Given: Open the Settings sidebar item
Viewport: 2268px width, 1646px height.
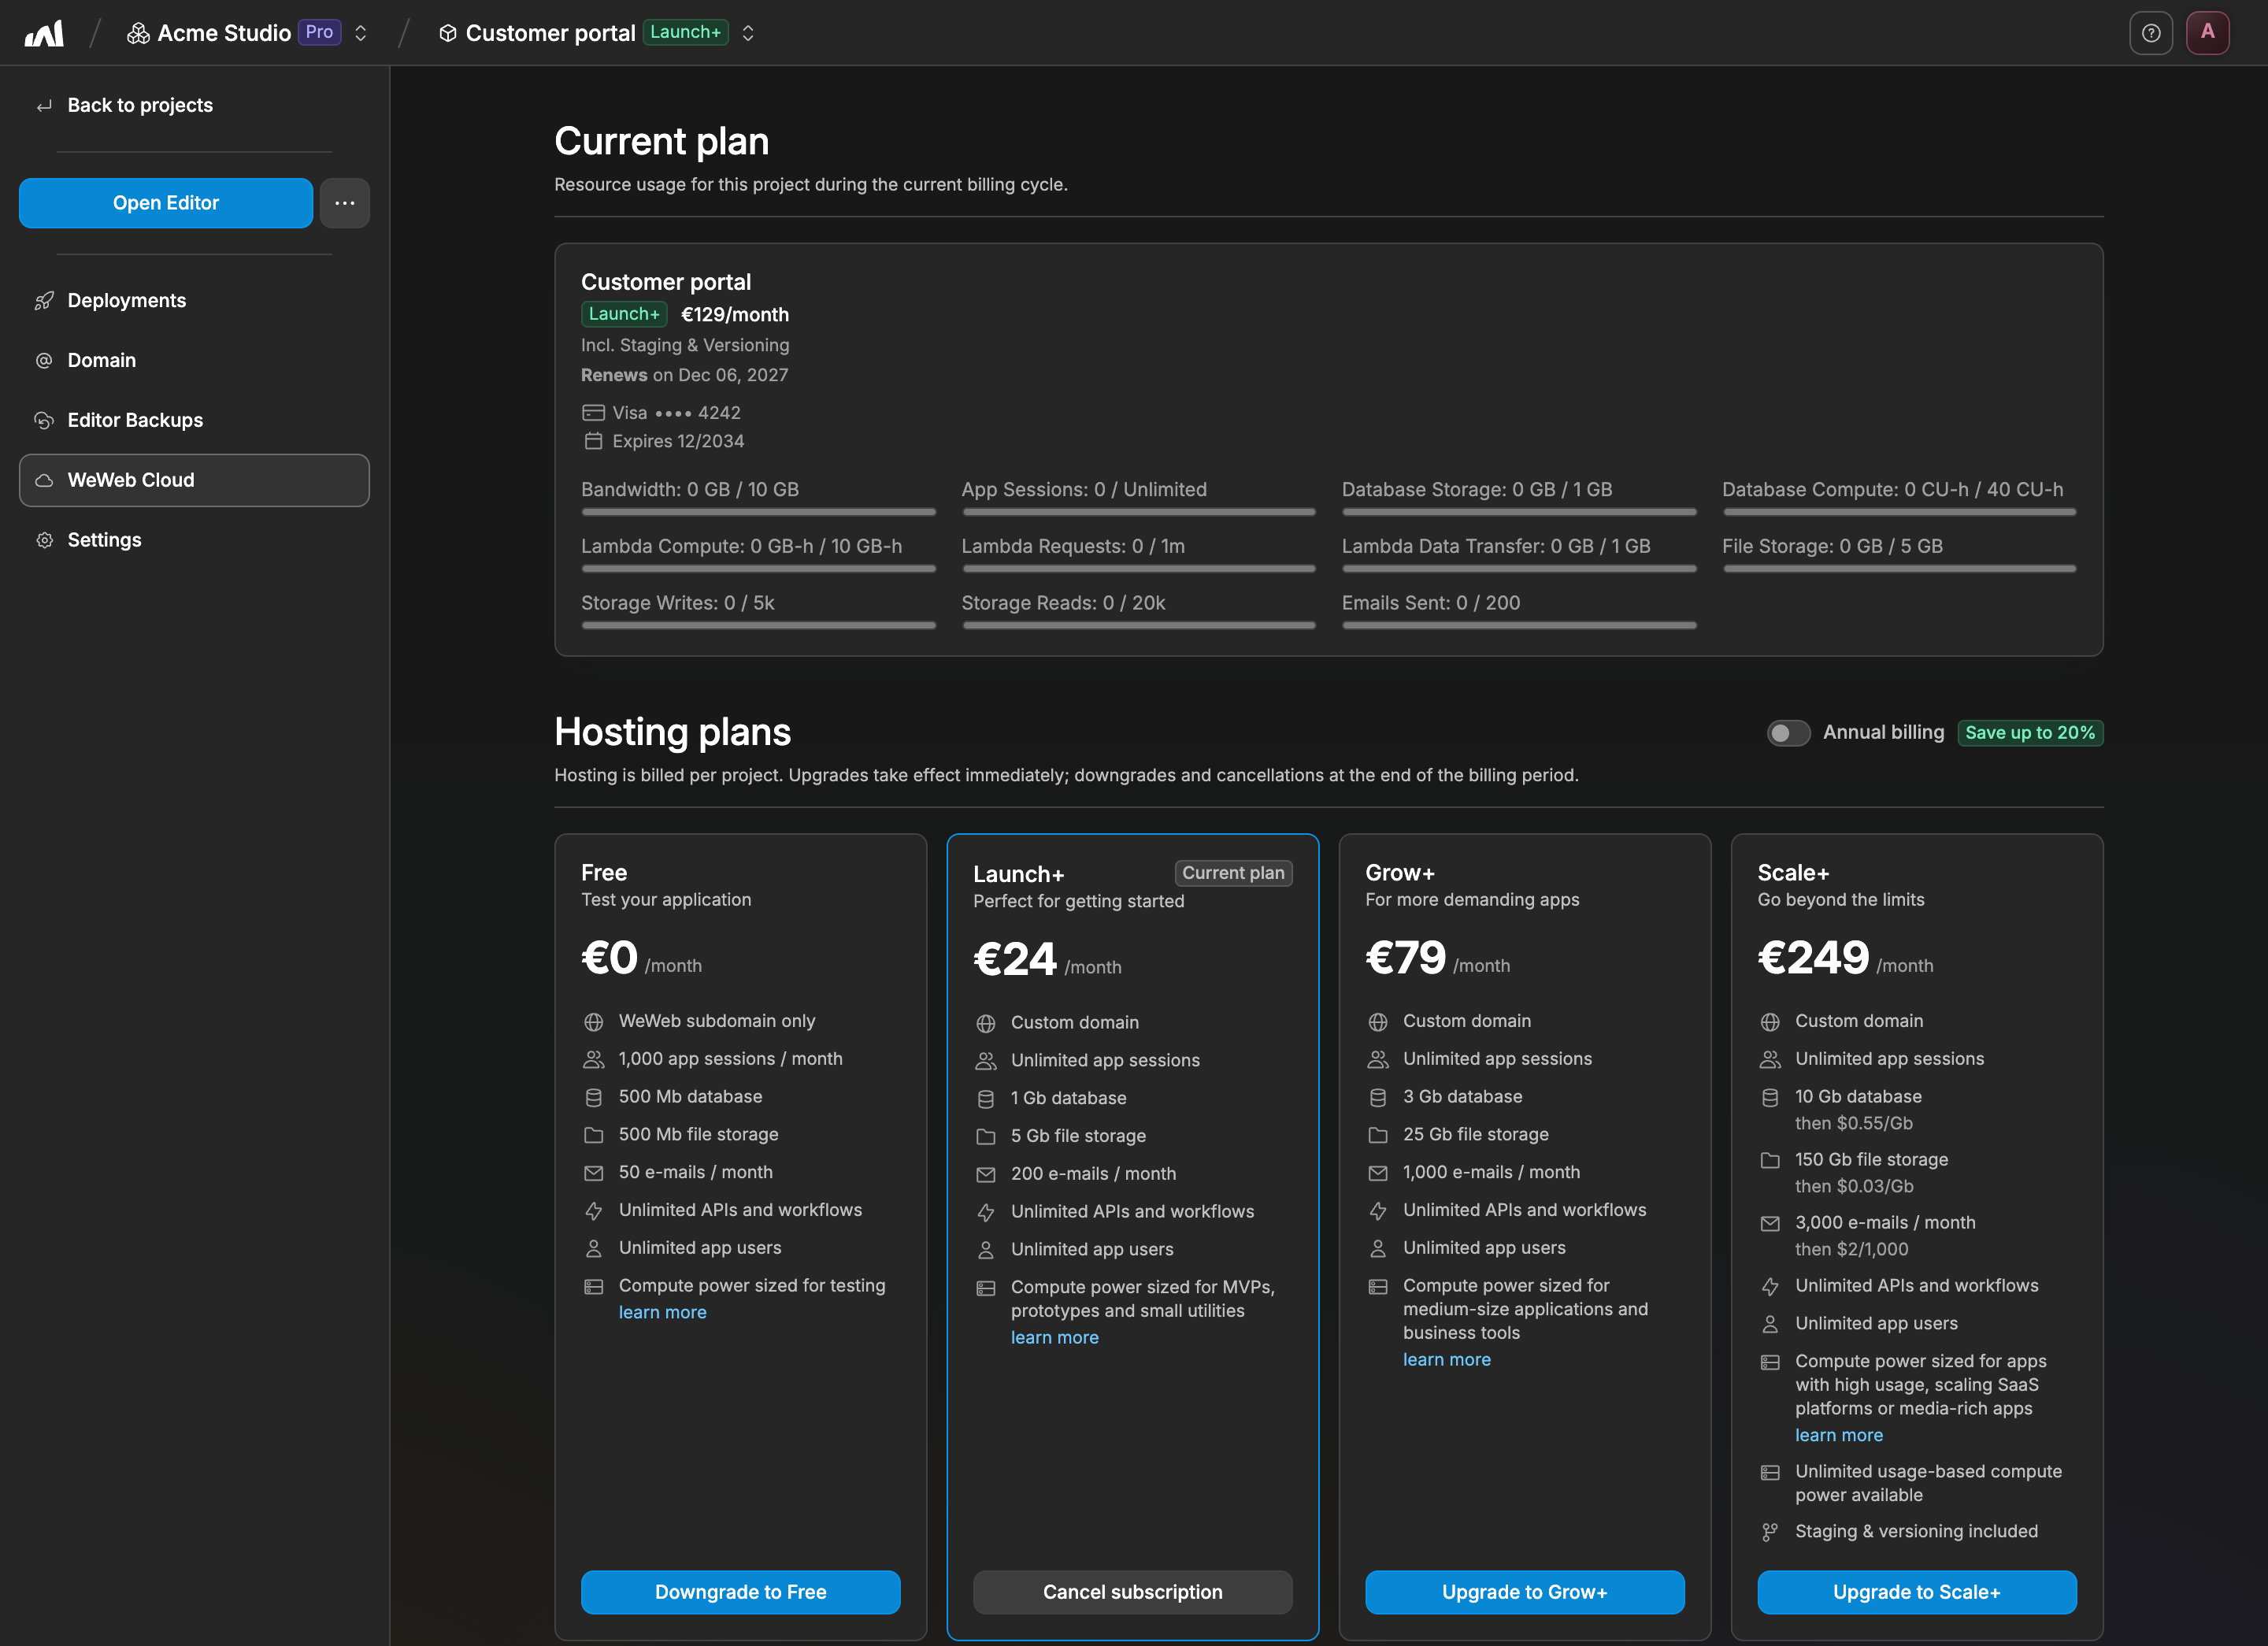Looking at the screenshot, I should (194, 540).
